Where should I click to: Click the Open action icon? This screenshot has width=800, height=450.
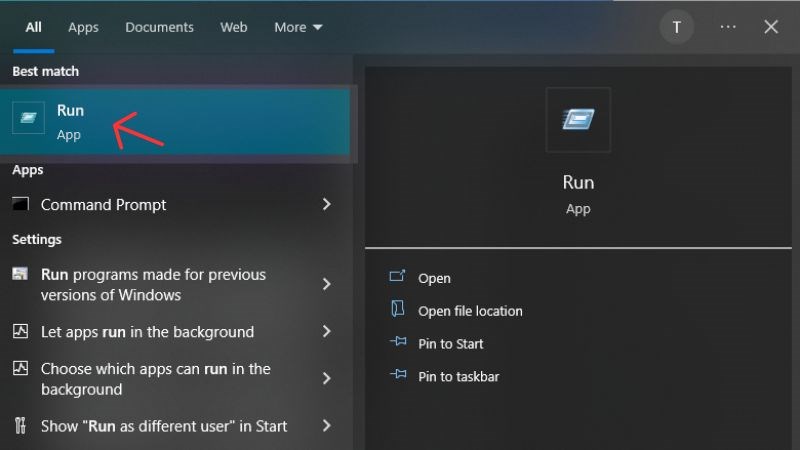pos(397,277)
